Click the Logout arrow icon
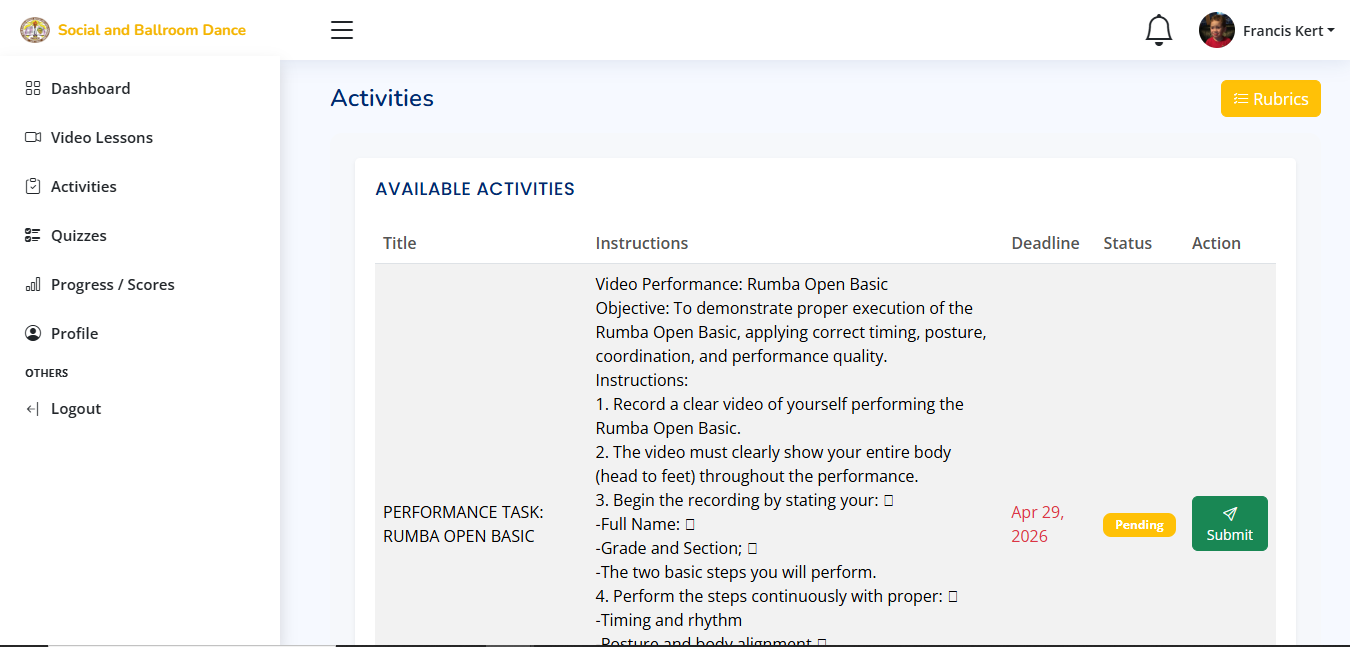1350x647 pixels. (33, 408)
